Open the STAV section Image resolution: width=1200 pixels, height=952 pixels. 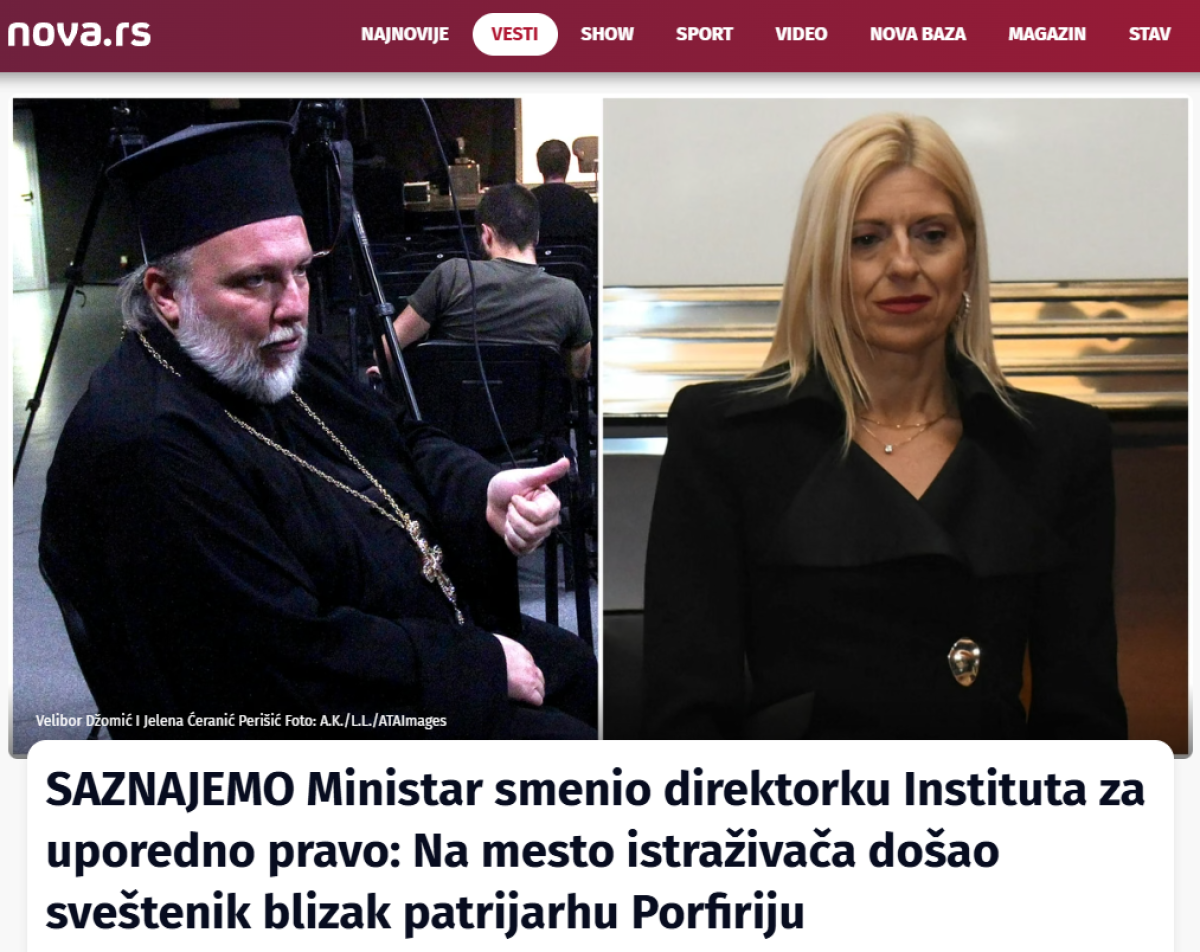[1149, 34]
